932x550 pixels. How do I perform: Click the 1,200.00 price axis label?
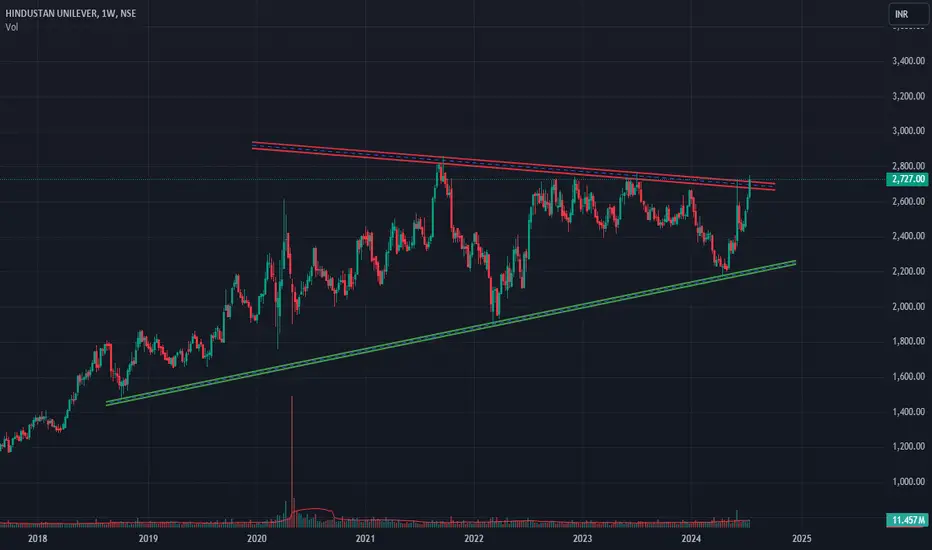click(x=908, y=447)
